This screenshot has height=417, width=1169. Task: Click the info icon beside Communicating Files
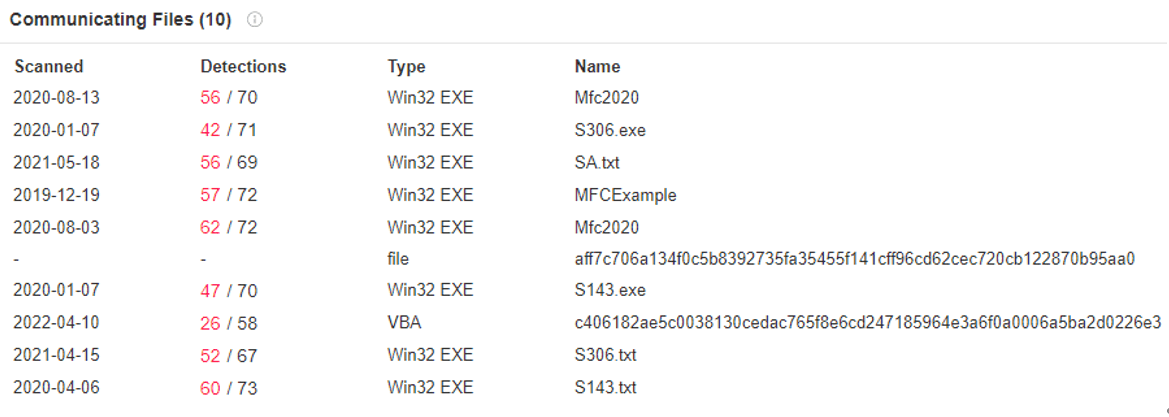(x=255, y=20)
